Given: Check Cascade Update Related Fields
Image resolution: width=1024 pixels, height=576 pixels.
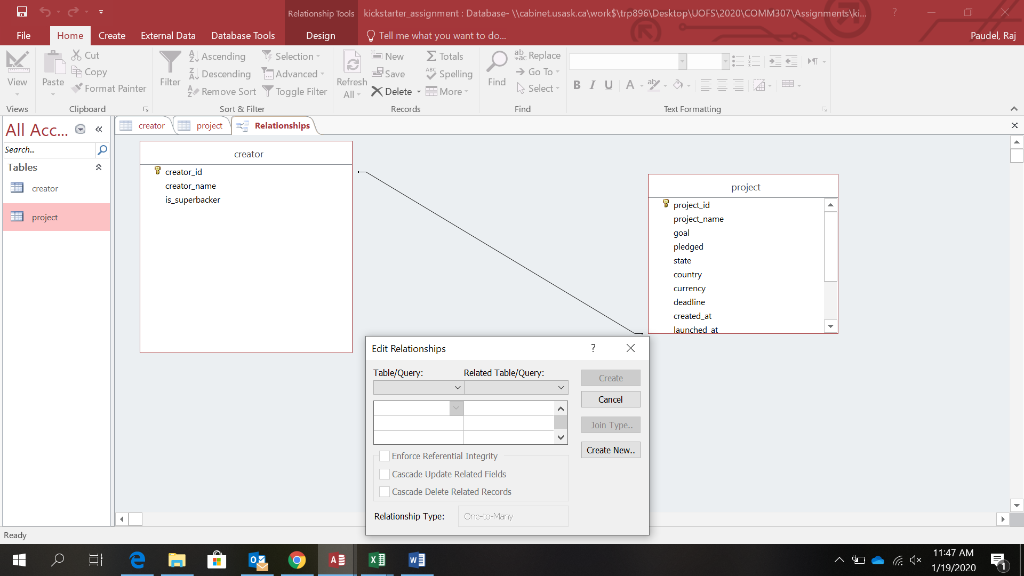Looking at the screenshot, I should [385, 474].
